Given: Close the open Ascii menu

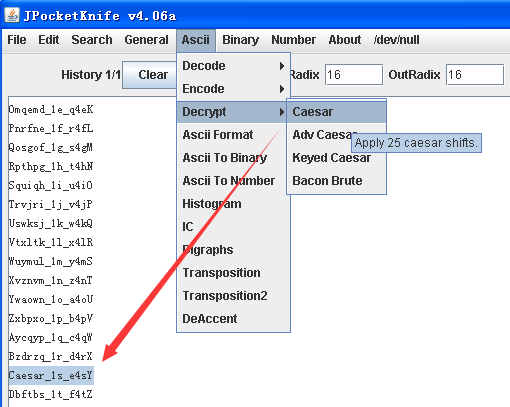Looking at the screenshot, I should click(196, 40).
